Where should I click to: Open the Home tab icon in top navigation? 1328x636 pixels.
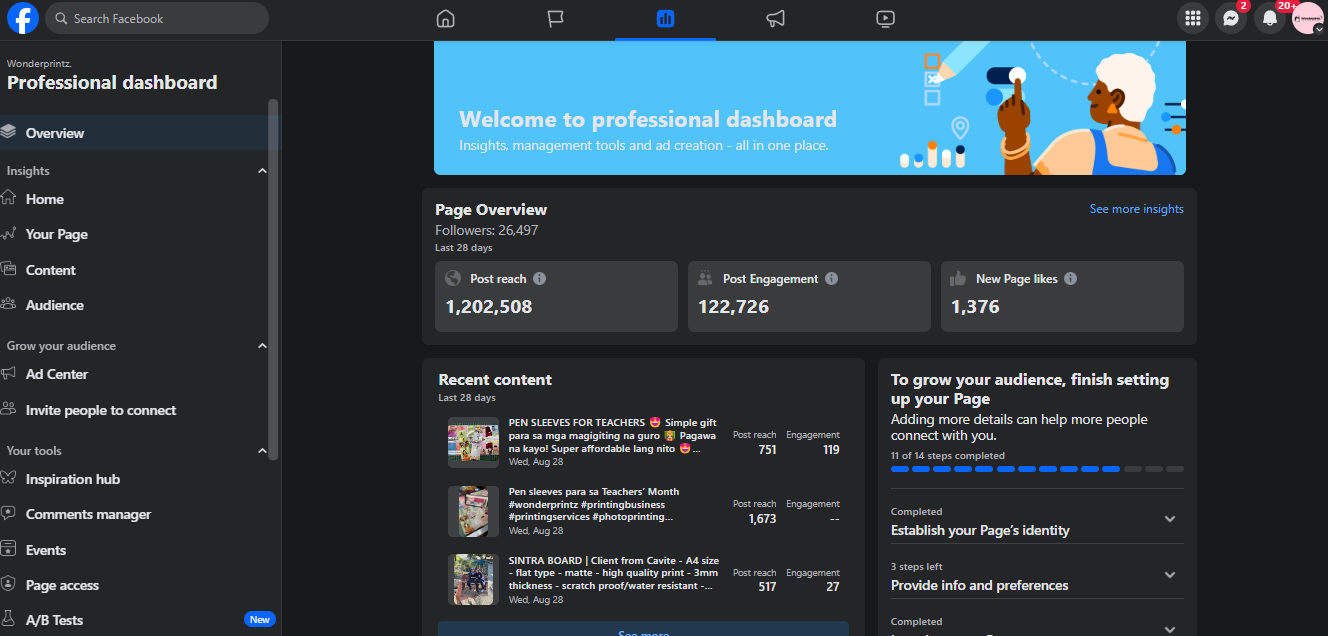(446, 18)
